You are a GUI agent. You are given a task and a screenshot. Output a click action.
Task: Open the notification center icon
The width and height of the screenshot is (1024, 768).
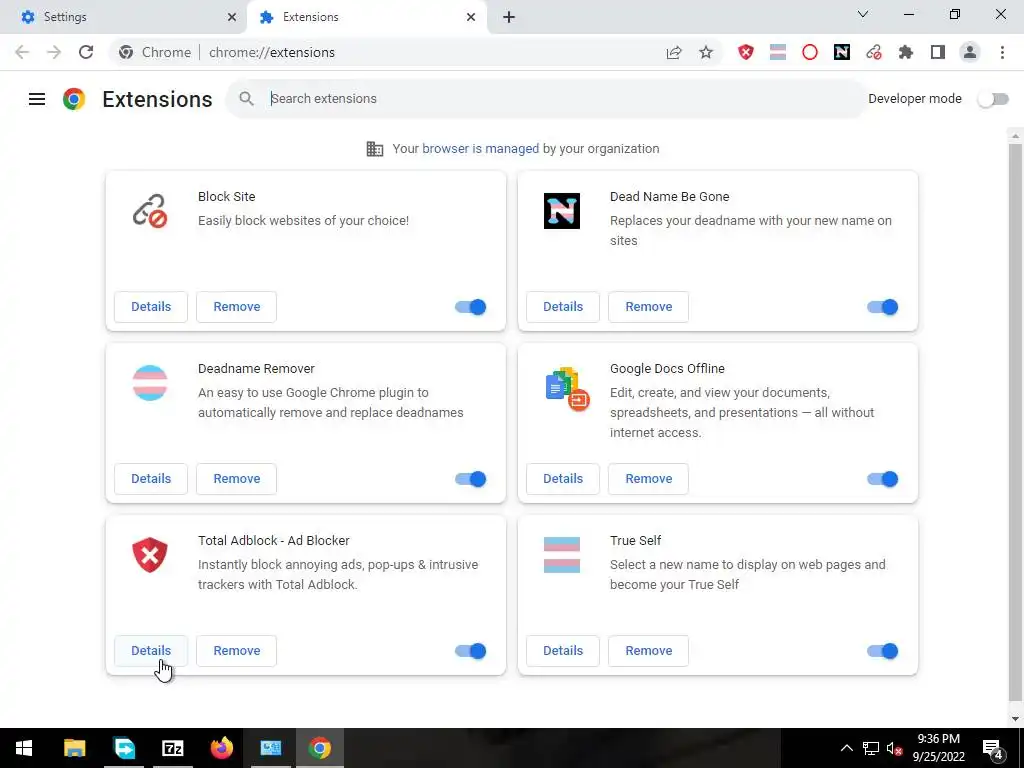point(993,748)
